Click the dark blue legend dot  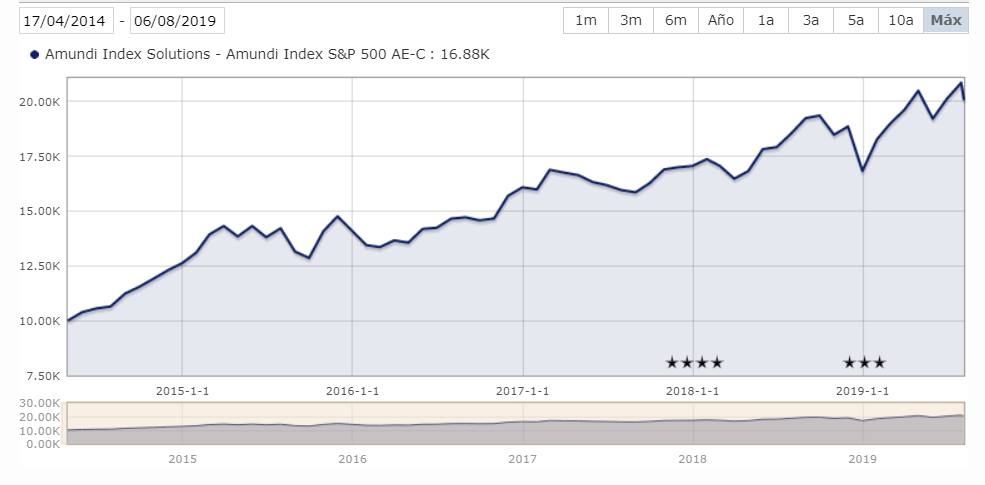36,55
